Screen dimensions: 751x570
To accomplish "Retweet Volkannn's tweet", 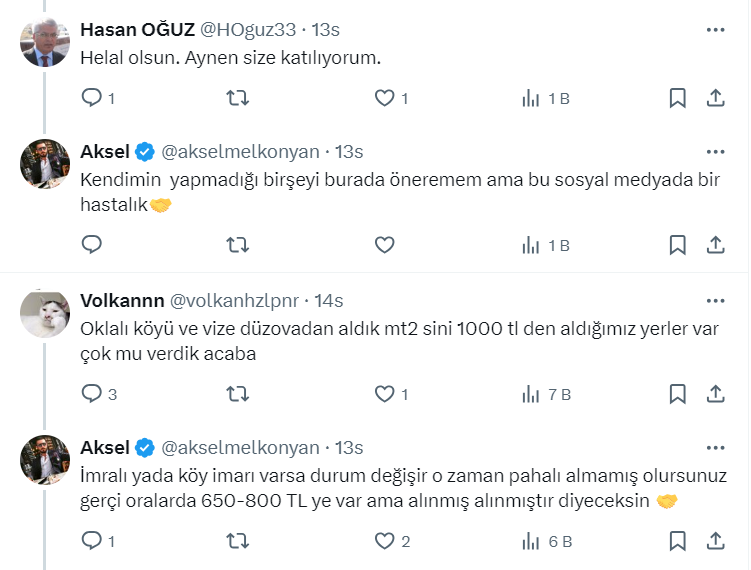I will (x=238, y=394).
